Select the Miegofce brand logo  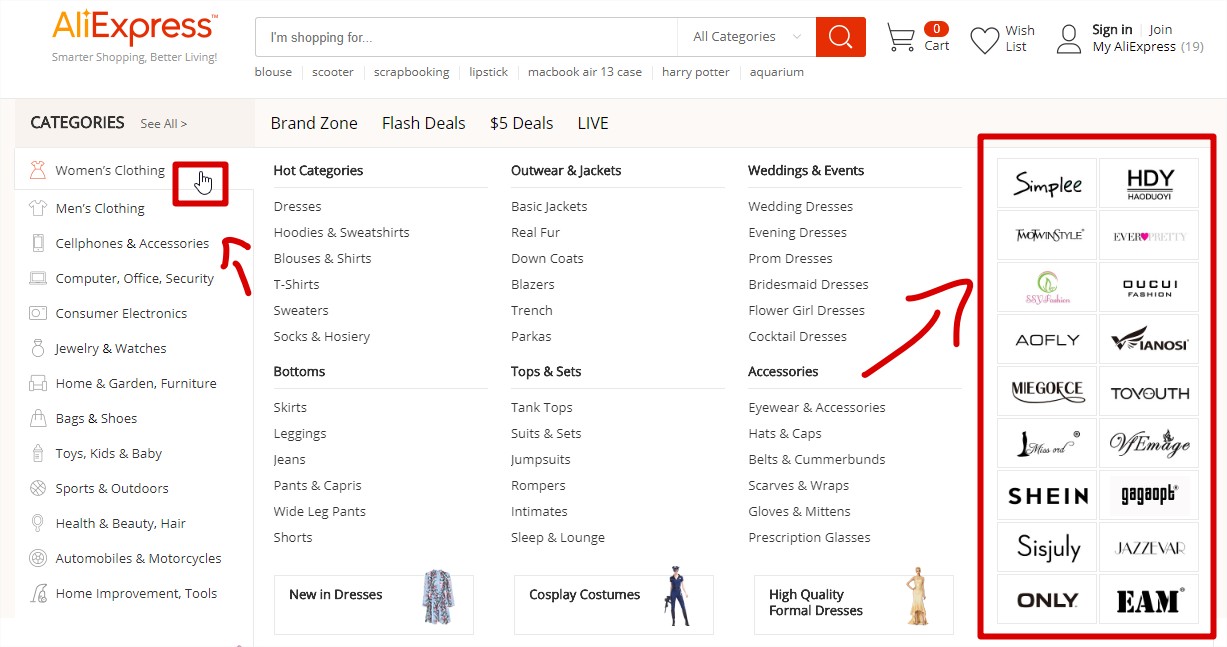coord(1047,391)
